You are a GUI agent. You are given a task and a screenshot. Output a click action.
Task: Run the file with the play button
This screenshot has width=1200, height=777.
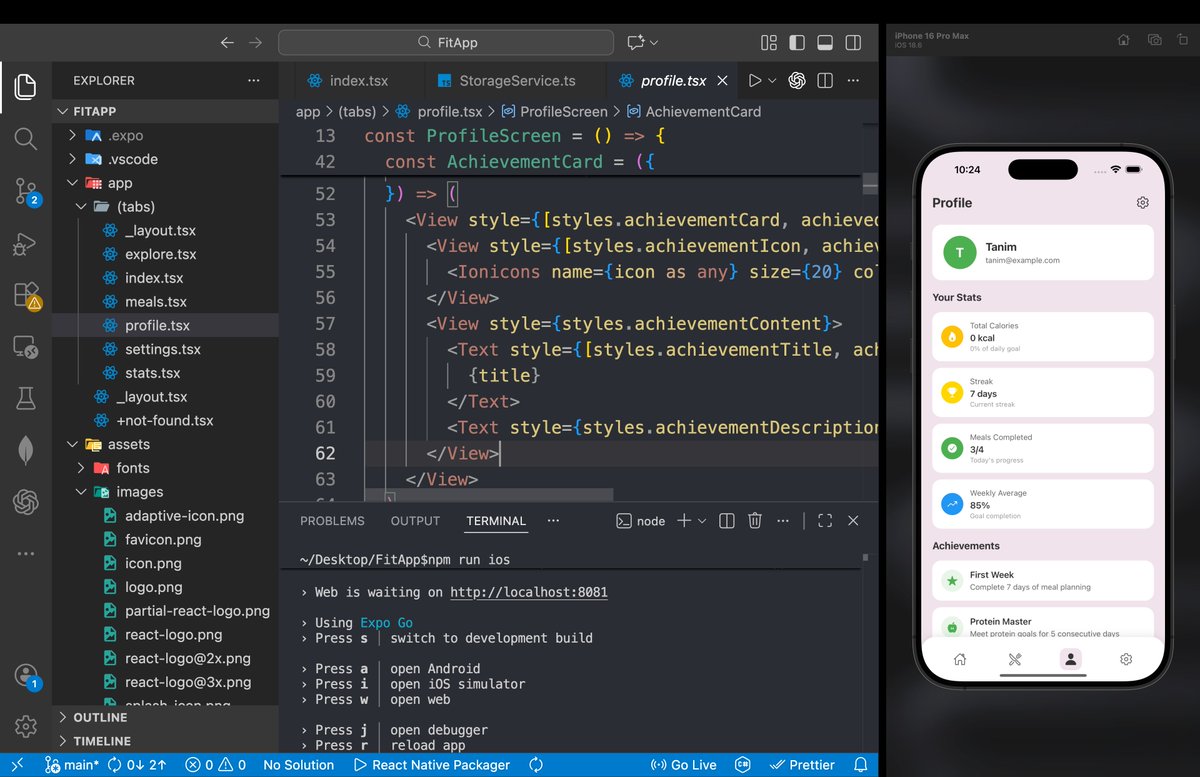pyautogui.click(x=755, y=81)
